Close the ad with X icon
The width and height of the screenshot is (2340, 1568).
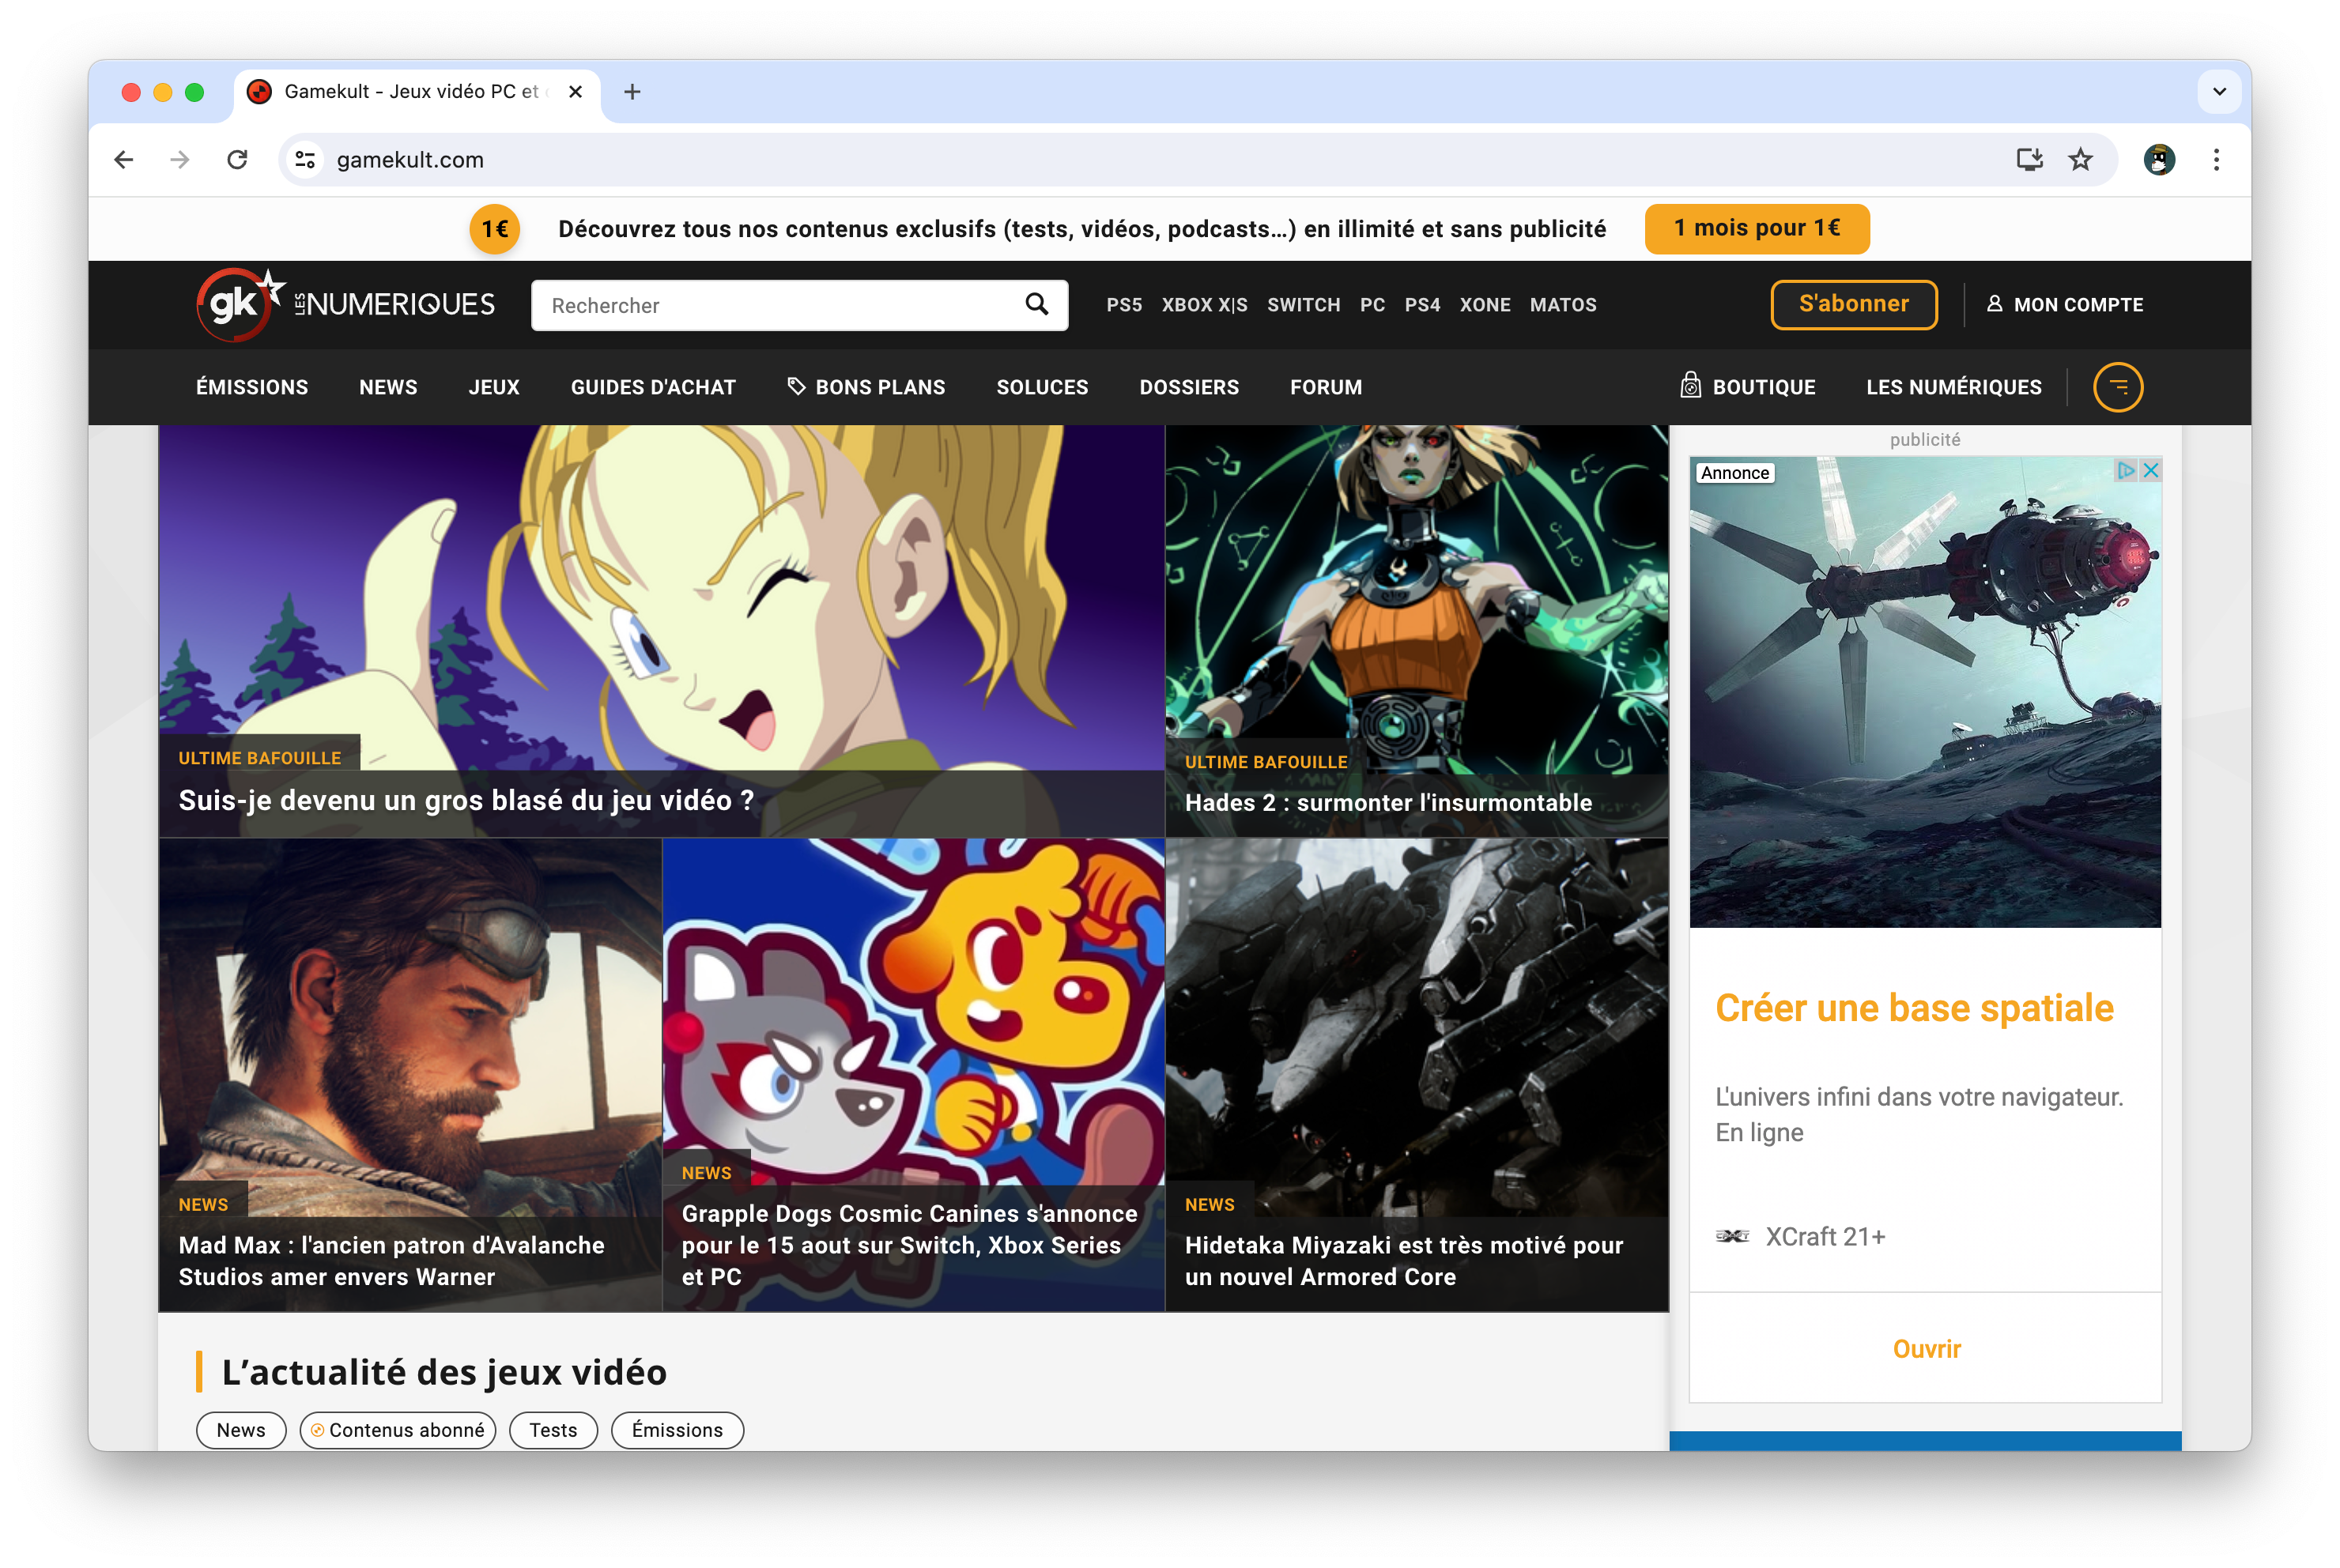pos(2151,470)
